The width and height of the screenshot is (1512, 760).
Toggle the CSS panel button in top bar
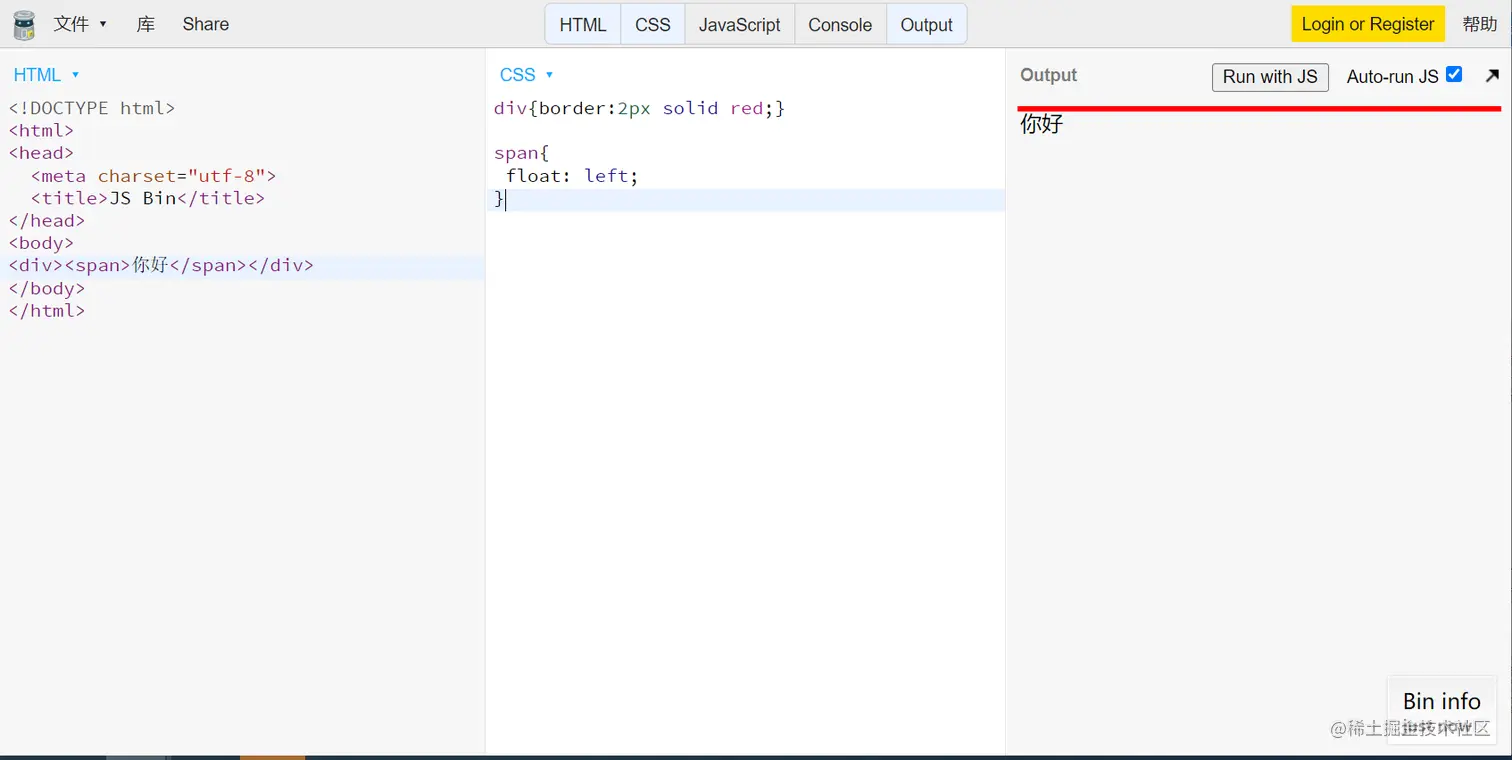653,24
